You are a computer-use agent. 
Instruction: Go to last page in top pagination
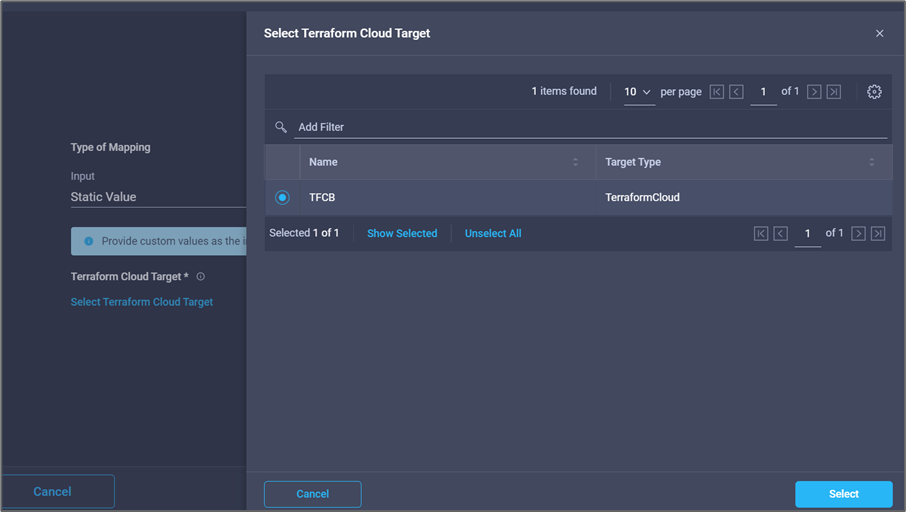point(834,92)
